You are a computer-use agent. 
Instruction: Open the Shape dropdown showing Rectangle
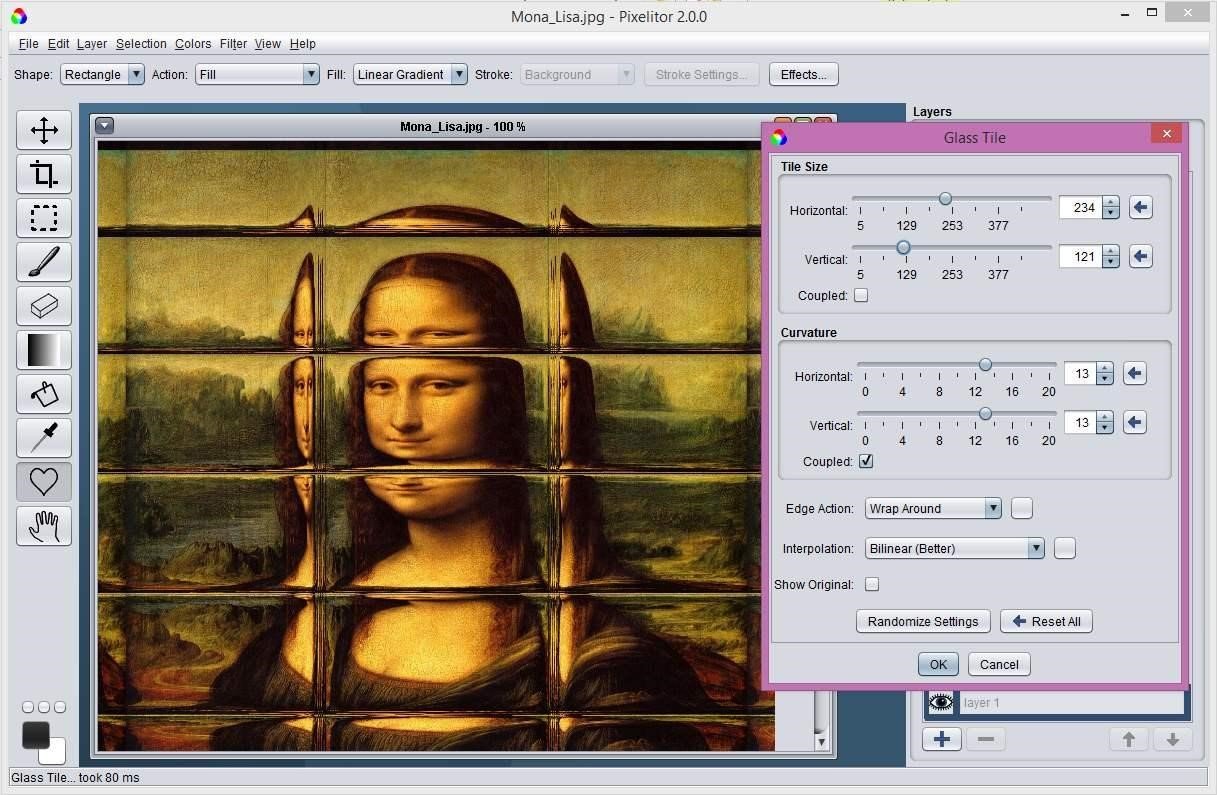pyautogui.click(x=102, y=74)
